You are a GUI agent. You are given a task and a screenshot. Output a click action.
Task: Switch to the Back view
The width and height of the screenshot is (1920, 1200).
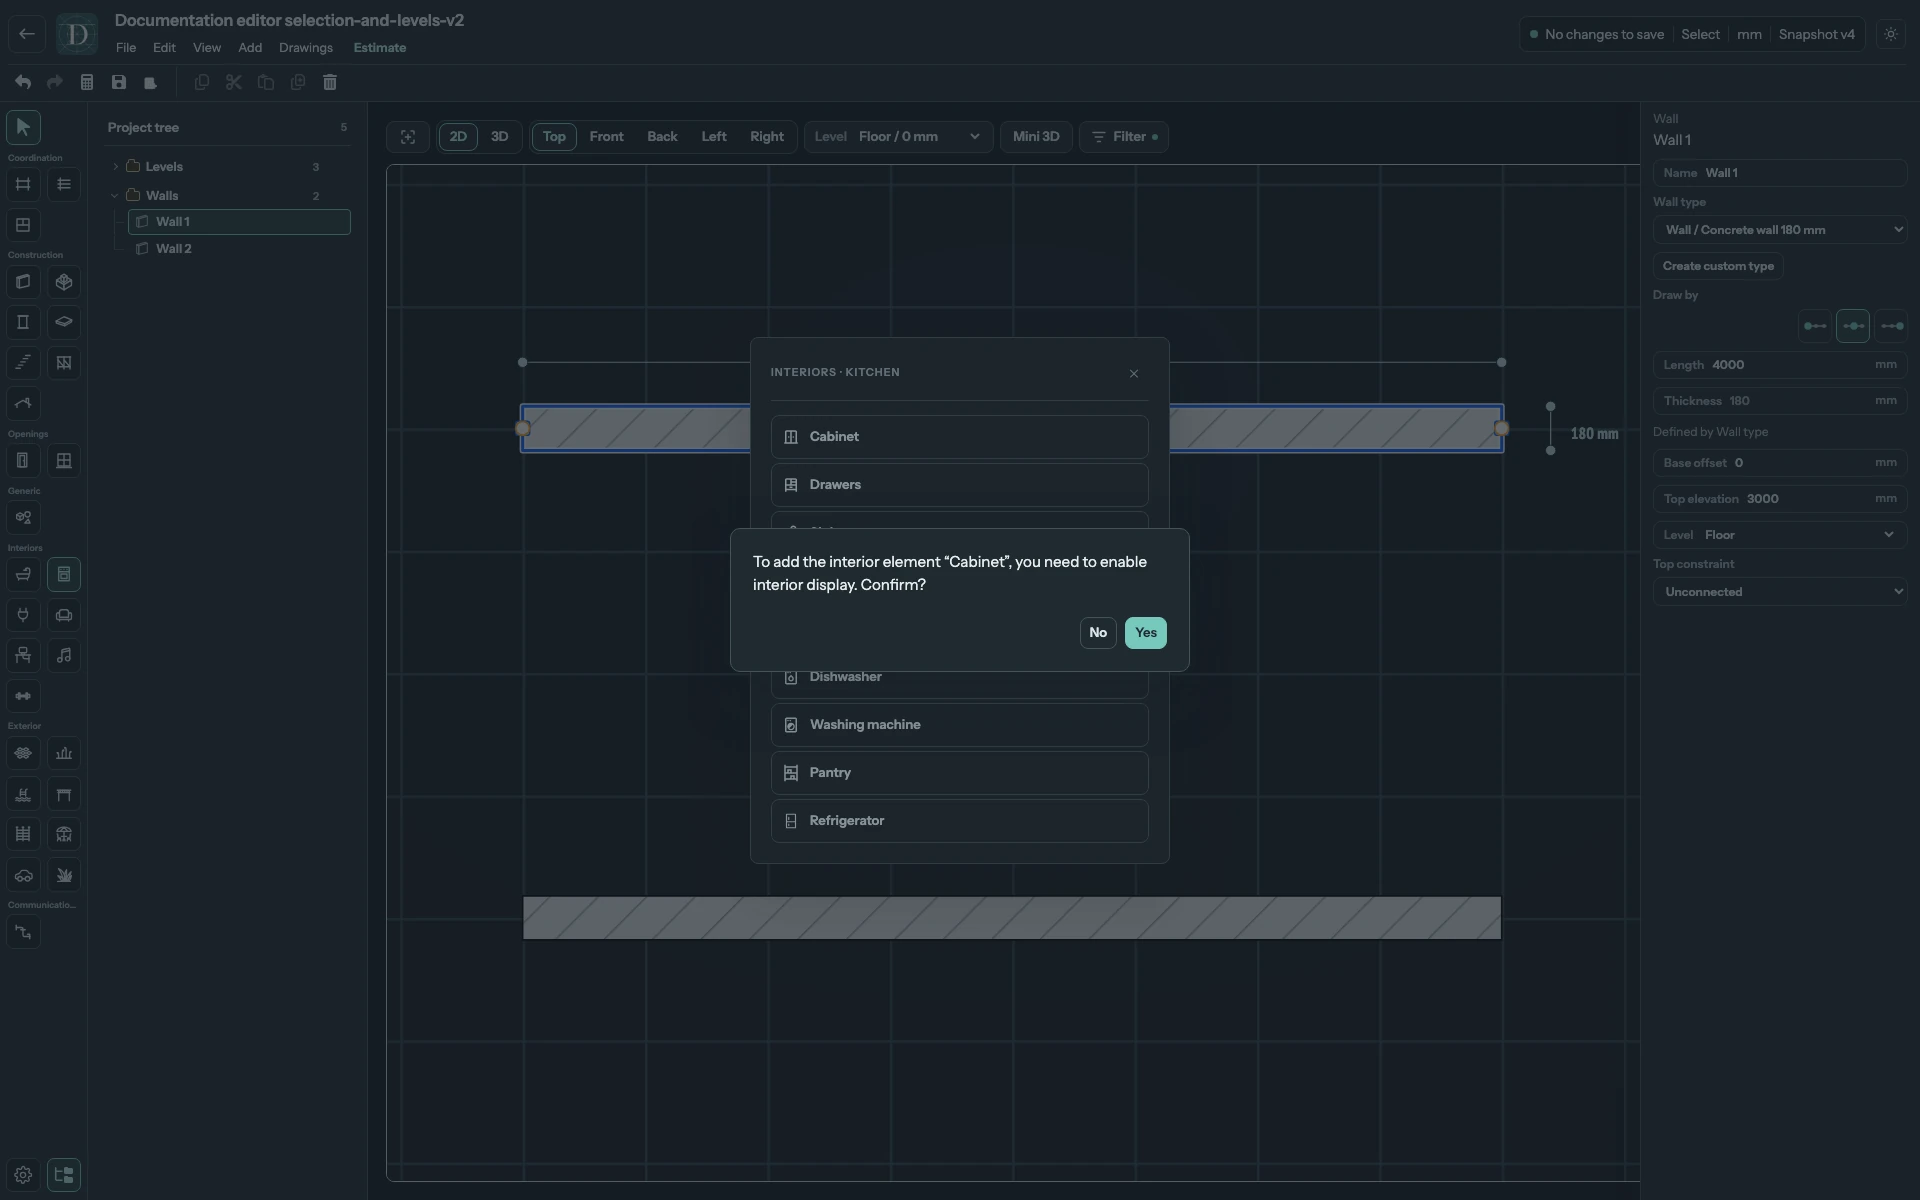662,137
